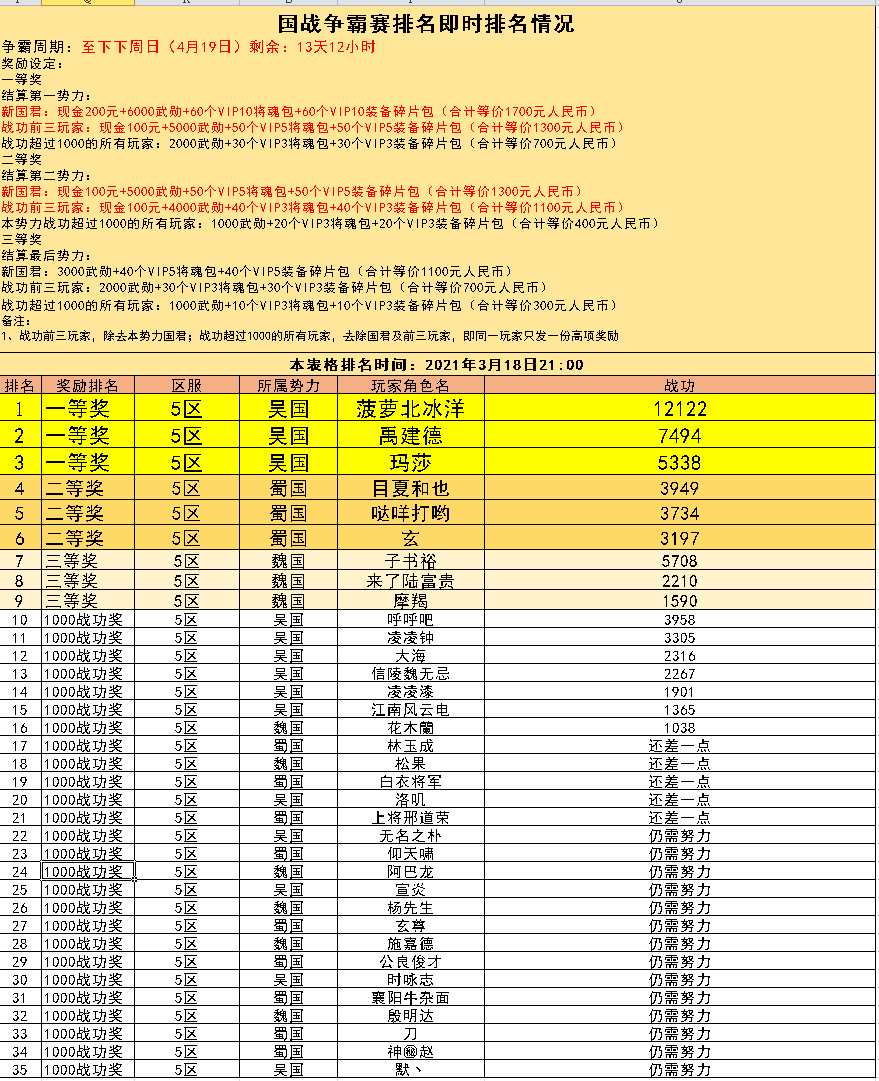
Task: Click the score cell 3305
Action: tap(680, 638)
